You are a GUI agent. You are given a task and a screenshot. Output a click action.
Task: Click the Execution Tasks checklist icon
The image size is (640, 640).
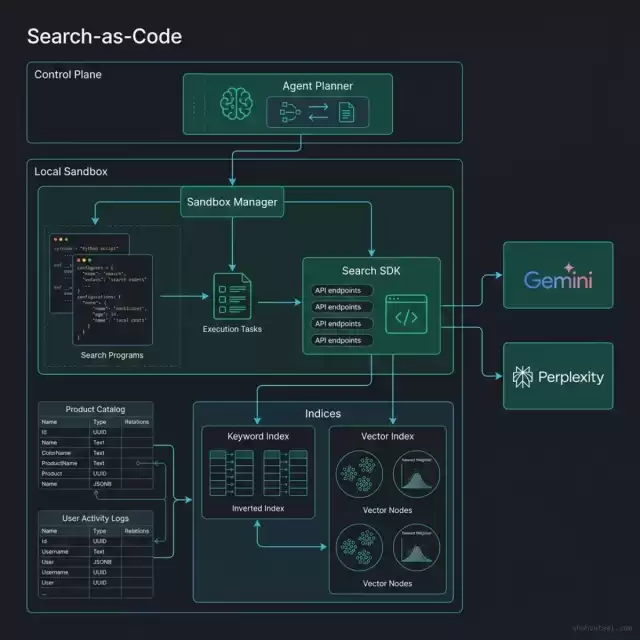[x=232, y=296]
